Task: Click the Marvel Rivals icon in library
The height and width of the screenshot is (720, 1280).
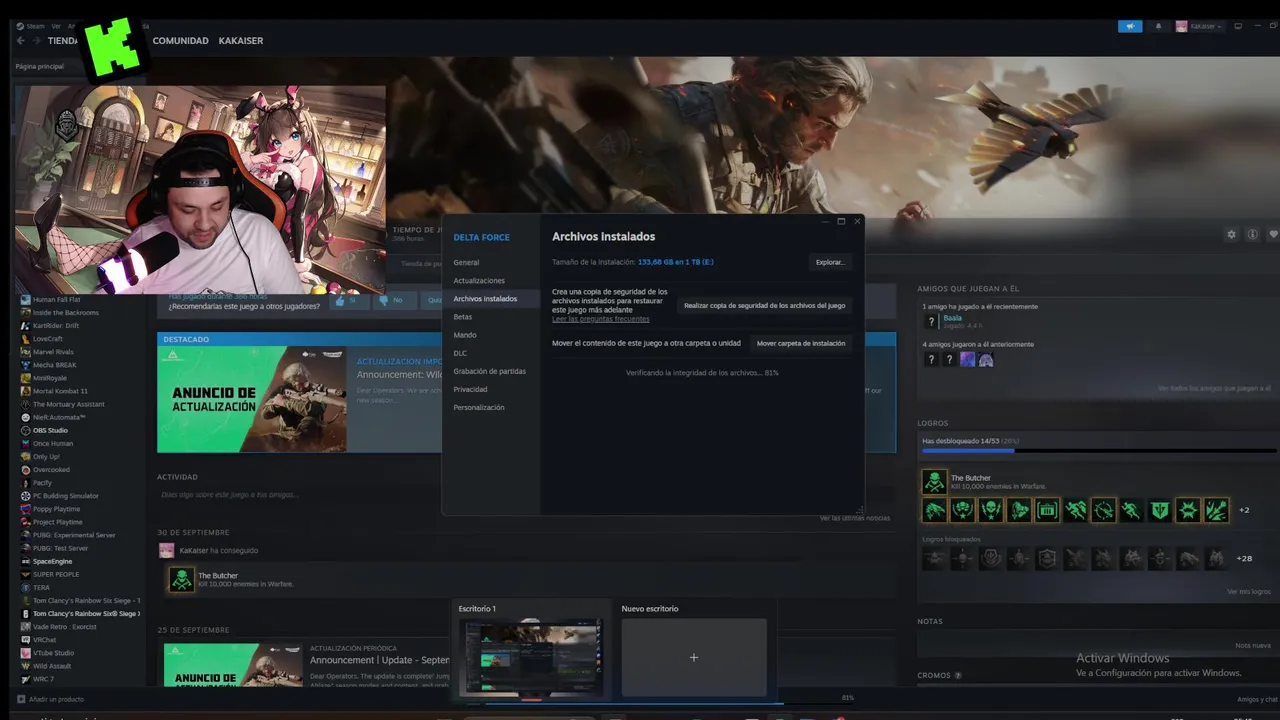Action: pos(25,352)
